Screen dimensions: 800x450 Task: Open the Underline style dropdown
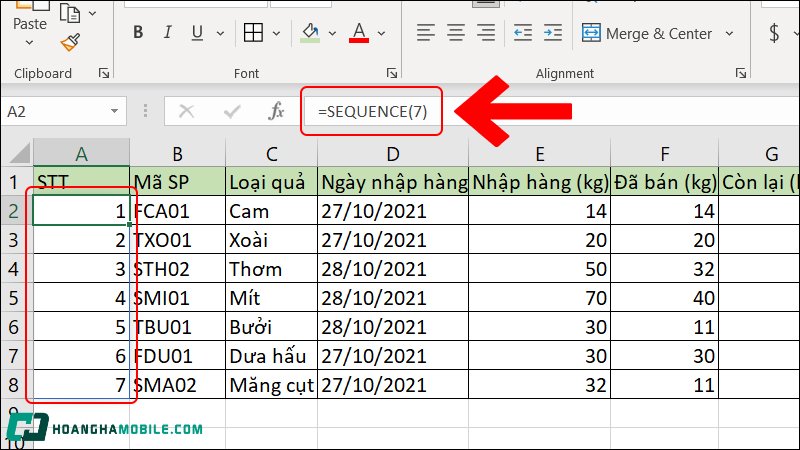point(220,34)
